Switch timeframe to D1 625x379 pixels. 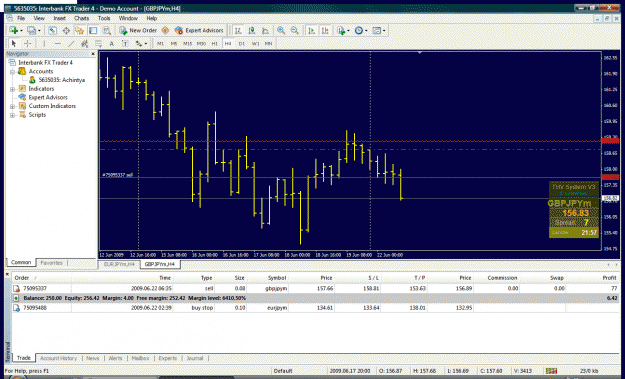(242, 43)
